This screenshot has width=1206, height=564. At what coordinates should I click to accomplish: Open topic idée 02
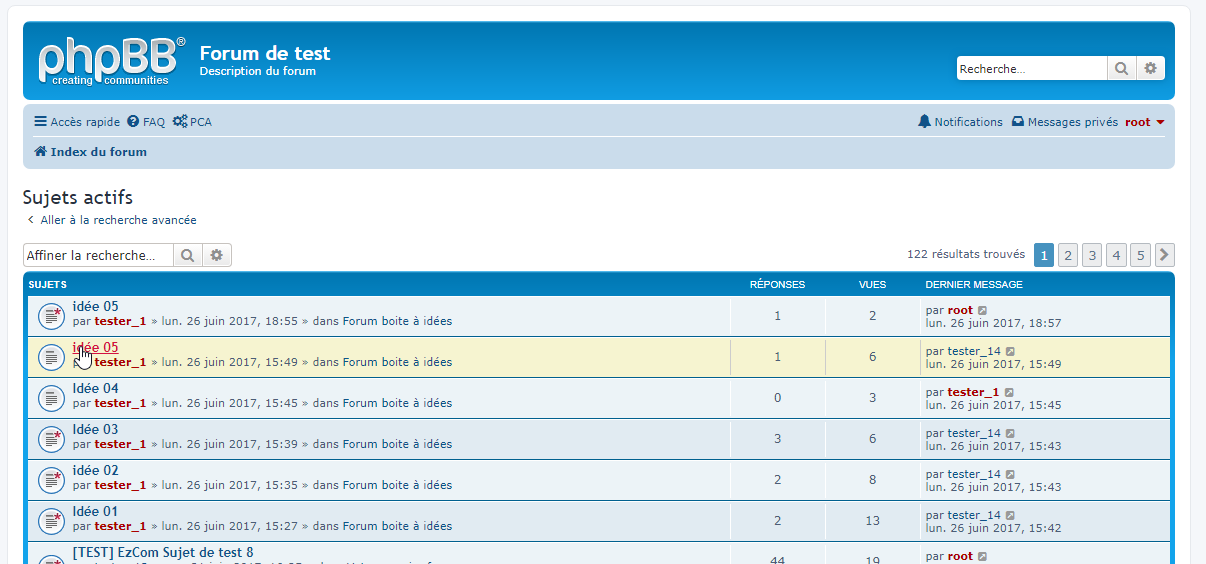[x=96, y=470]
